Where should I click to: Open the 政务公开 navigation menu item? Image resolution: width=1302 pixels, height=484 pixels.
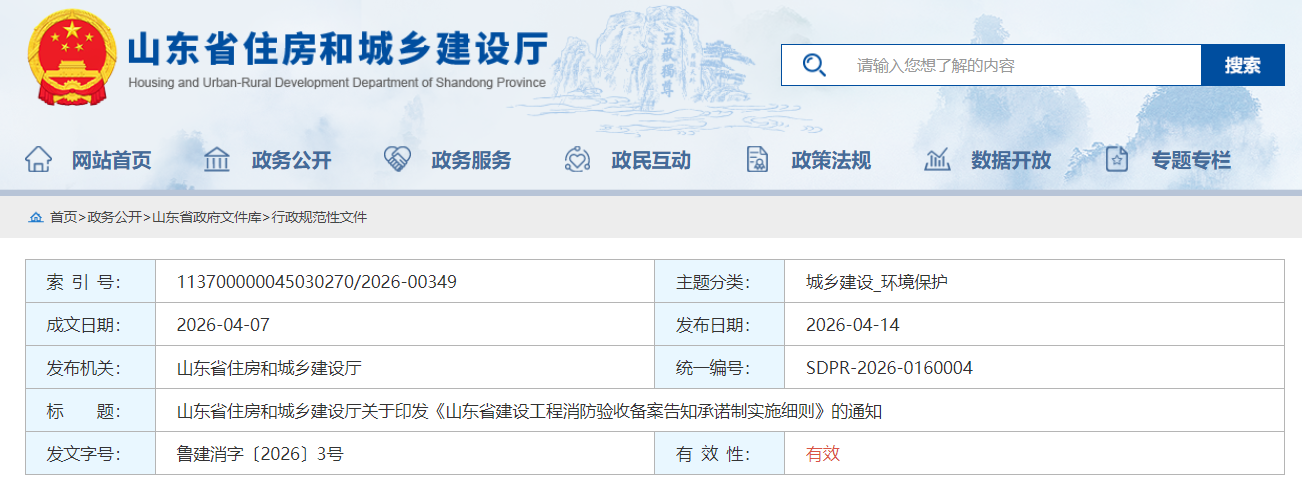click(291, 160)
